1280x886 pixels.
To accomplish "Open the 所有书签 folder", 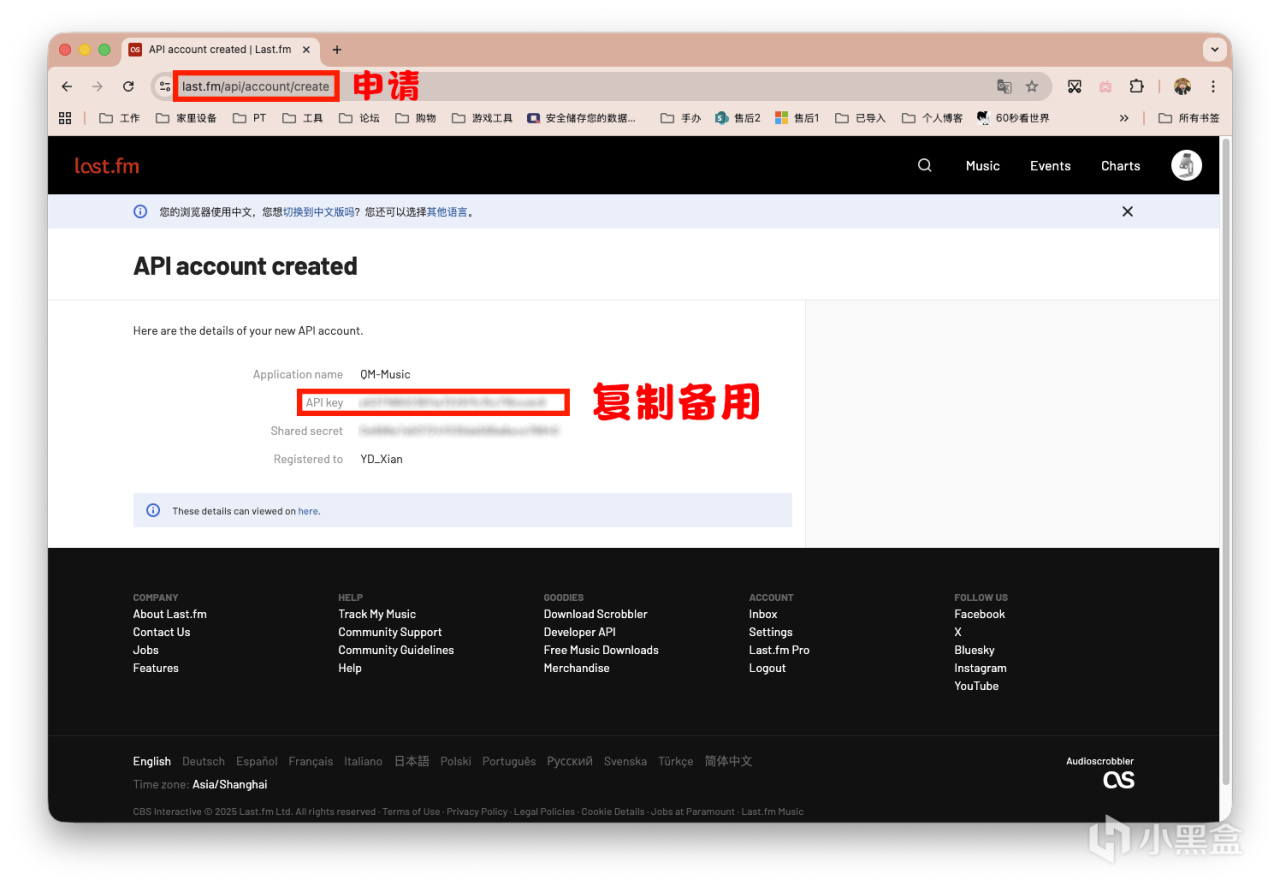I will 1190,118.
